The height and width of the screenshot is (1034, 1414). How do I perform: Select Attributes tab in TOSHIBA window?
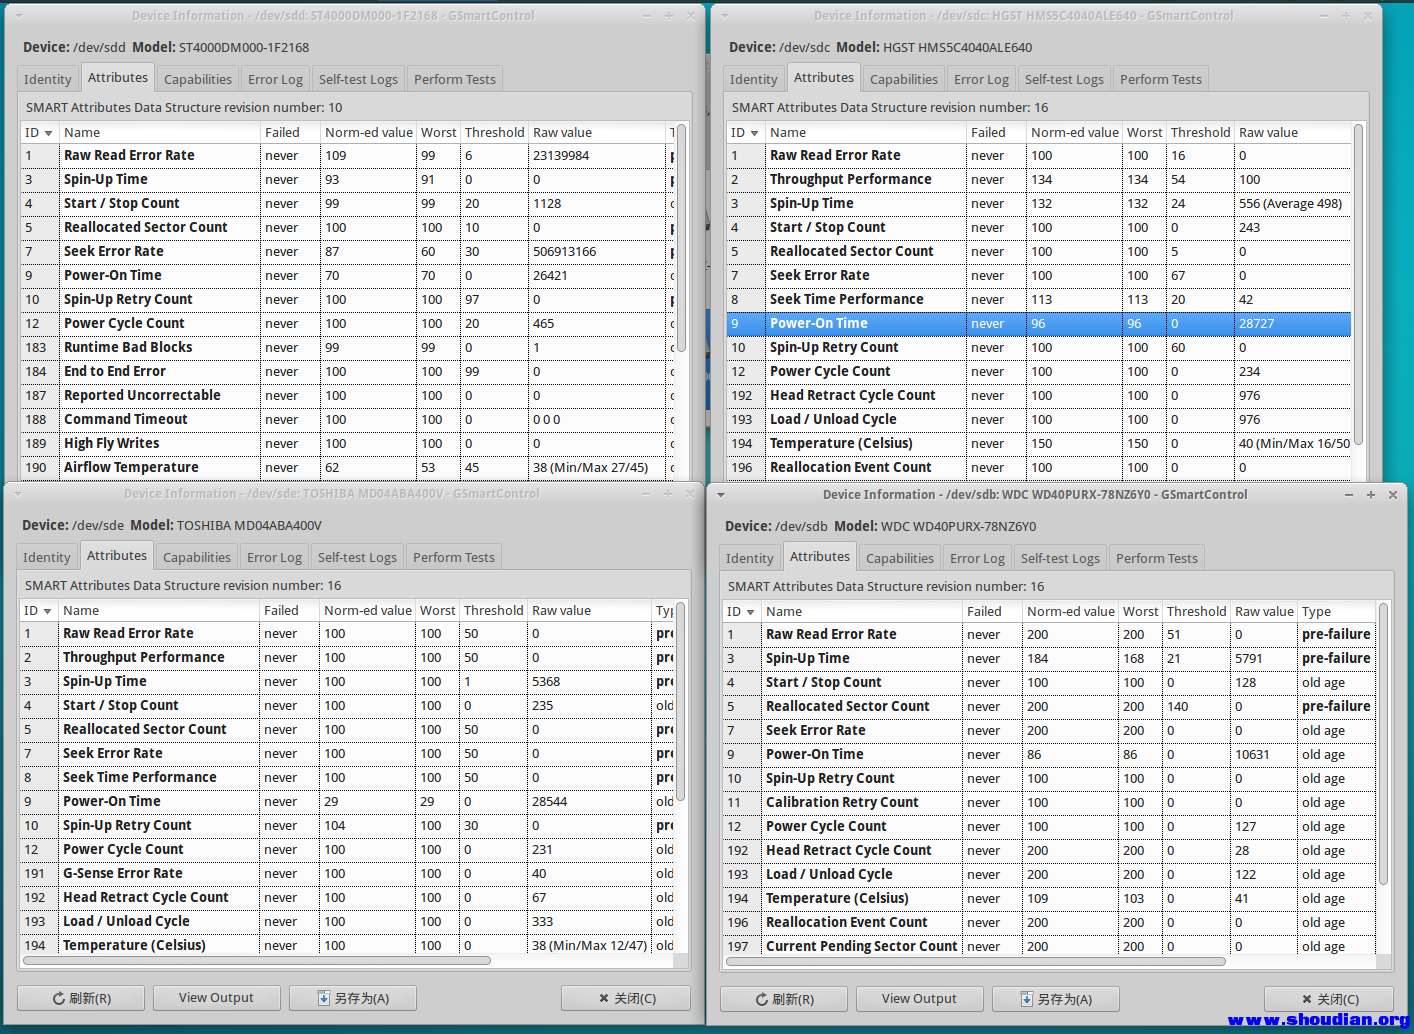(117, 556)
